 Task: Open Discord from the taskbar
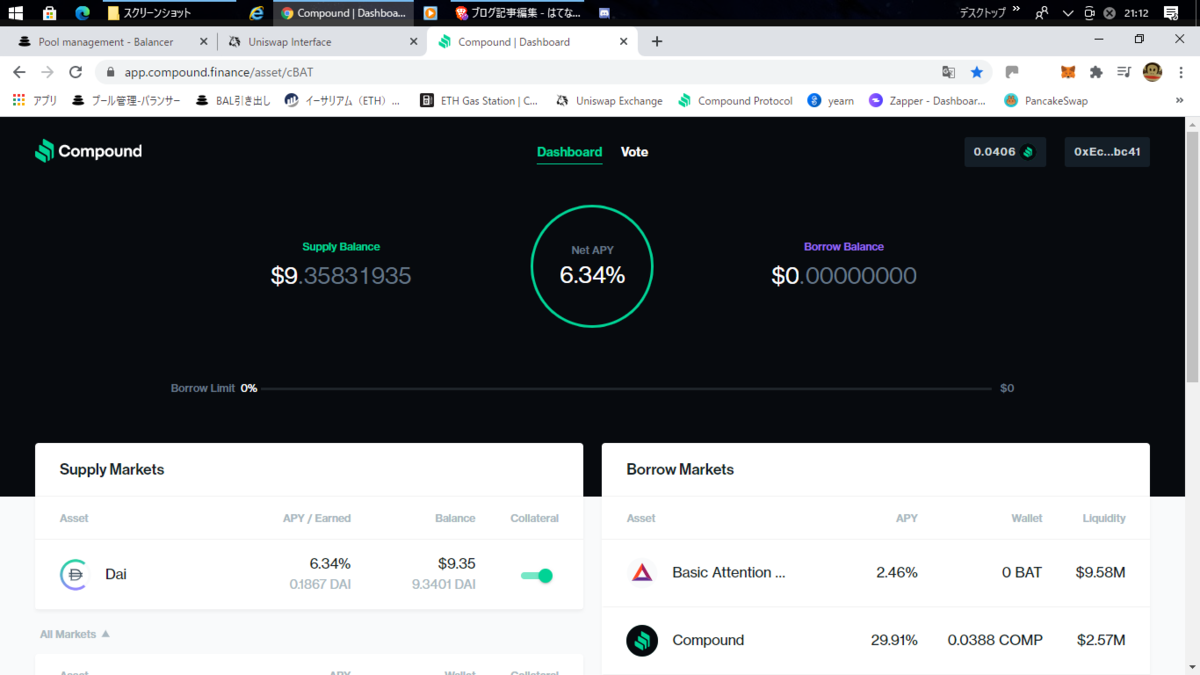coord(604,13)
